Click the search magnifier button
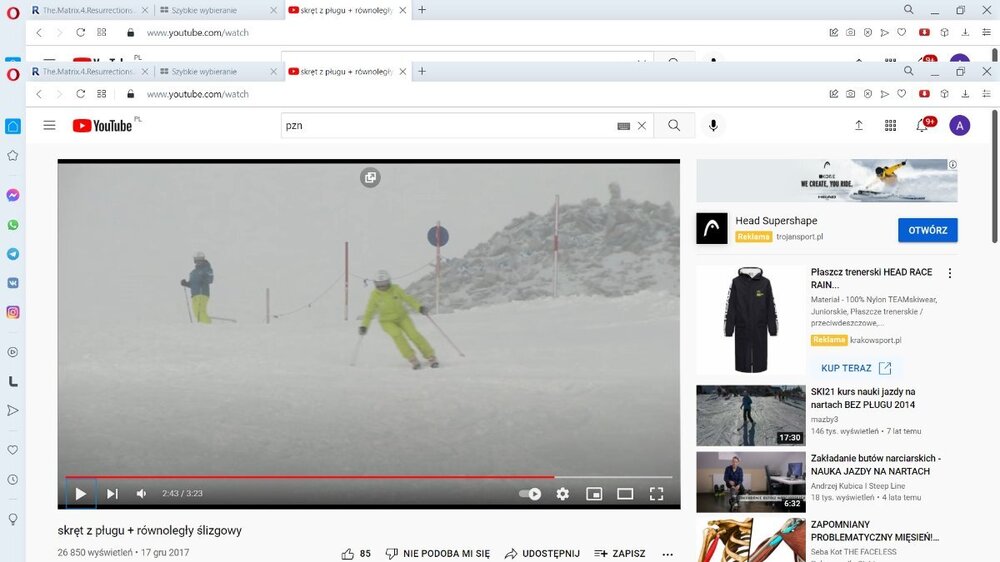The image size is (1000, 562). click(674, 125)
